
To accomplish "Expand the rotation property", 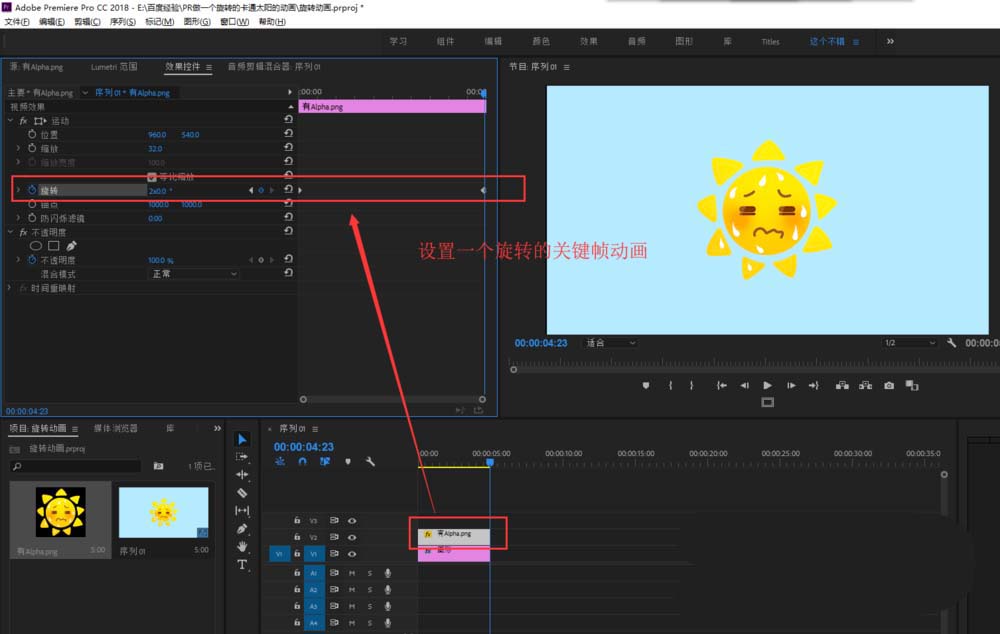I will pos(18,190).
